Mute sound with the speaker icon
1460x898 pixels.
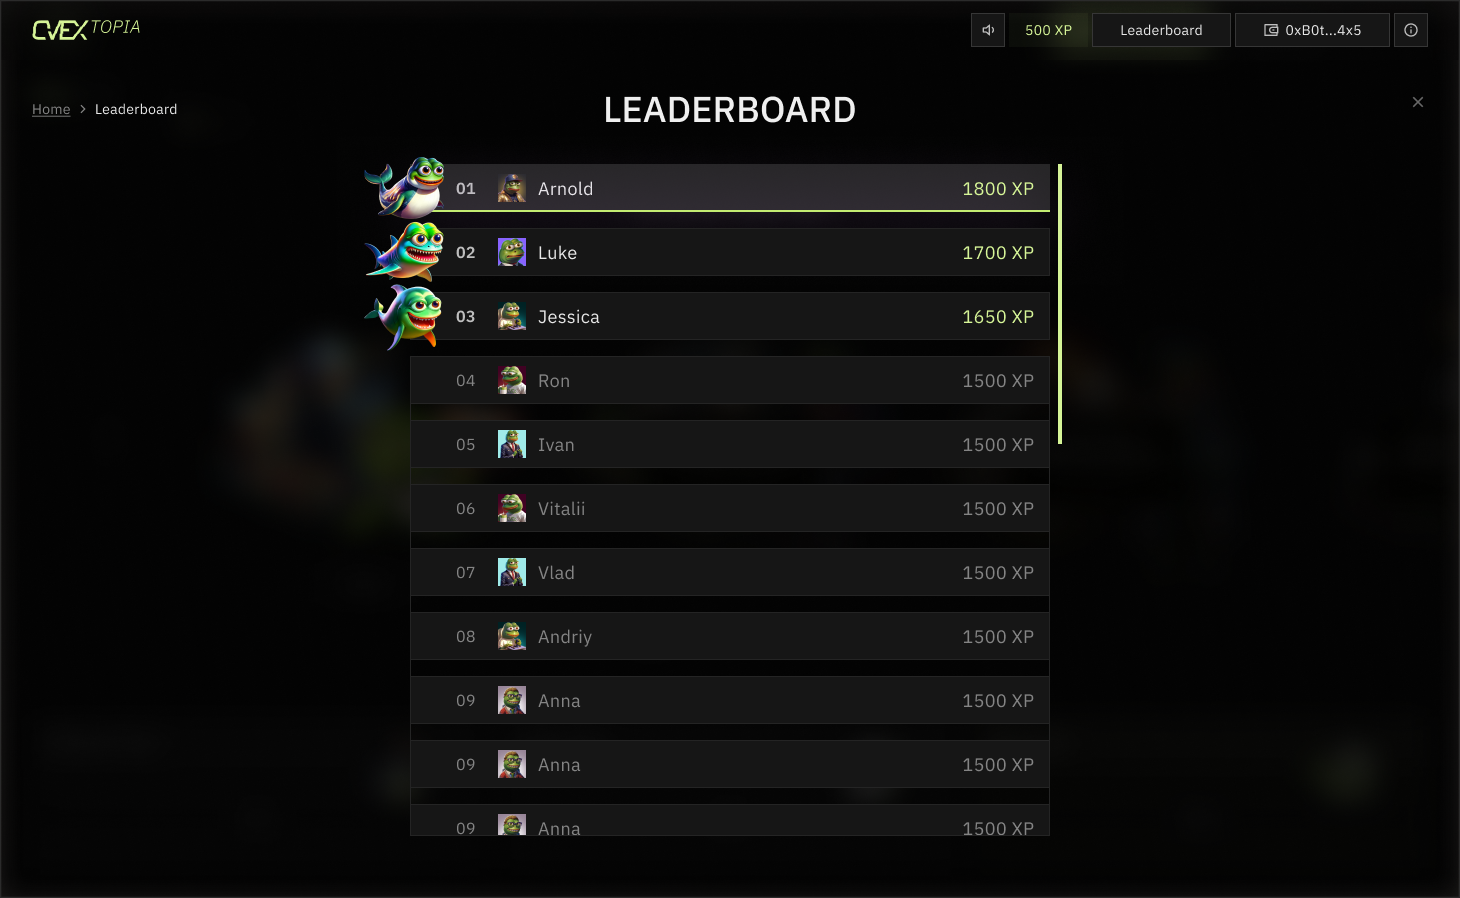988,30
